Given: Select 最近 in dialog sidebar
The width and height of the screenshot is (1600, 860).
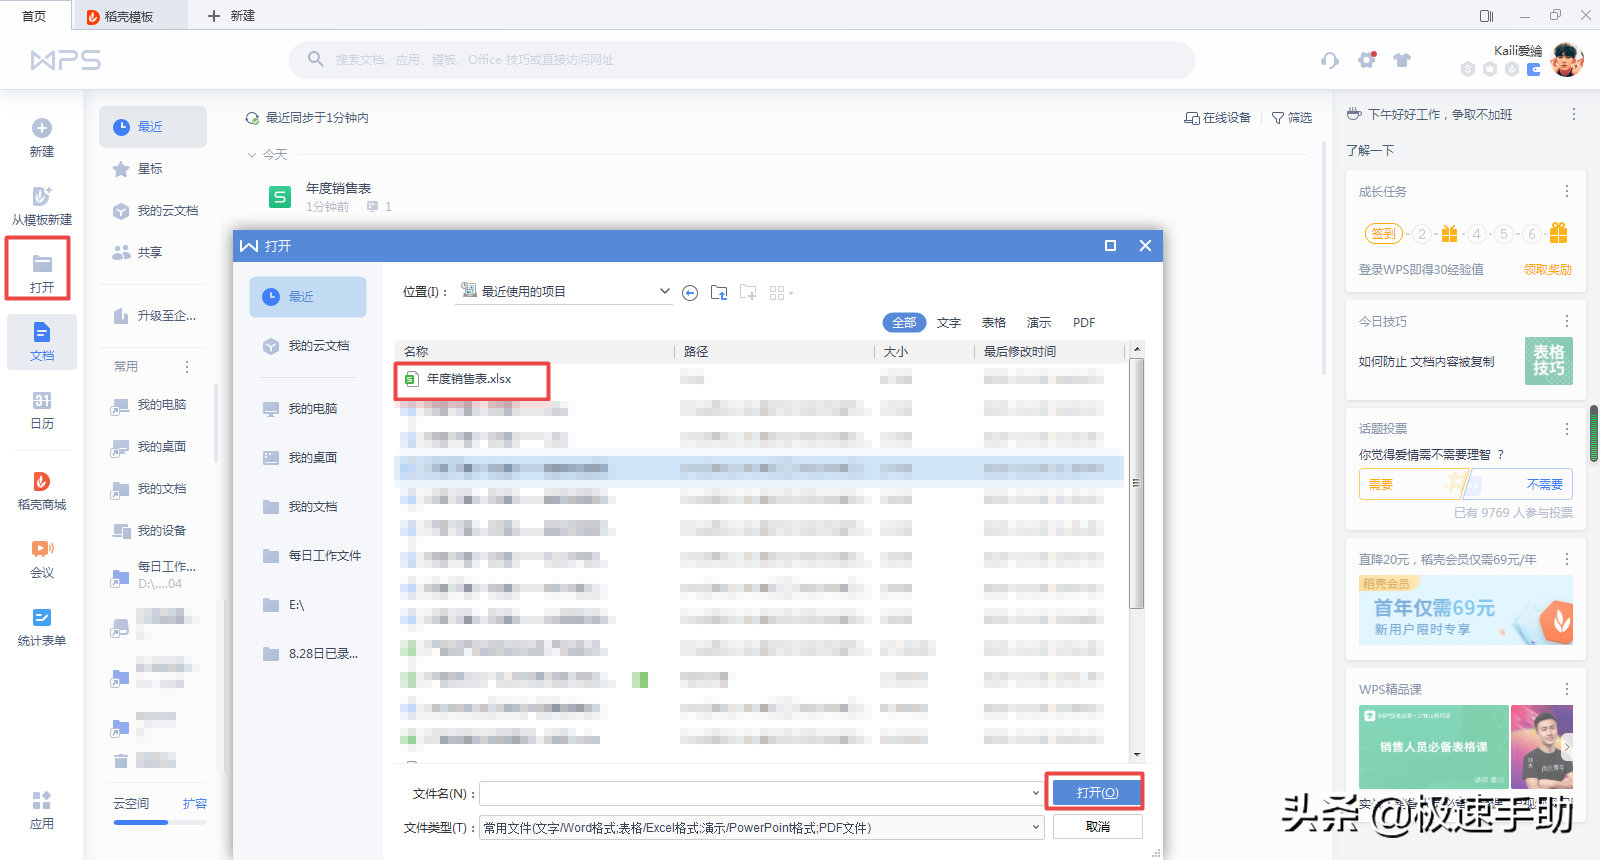Looking at the screenshot, I should point(308,297).
